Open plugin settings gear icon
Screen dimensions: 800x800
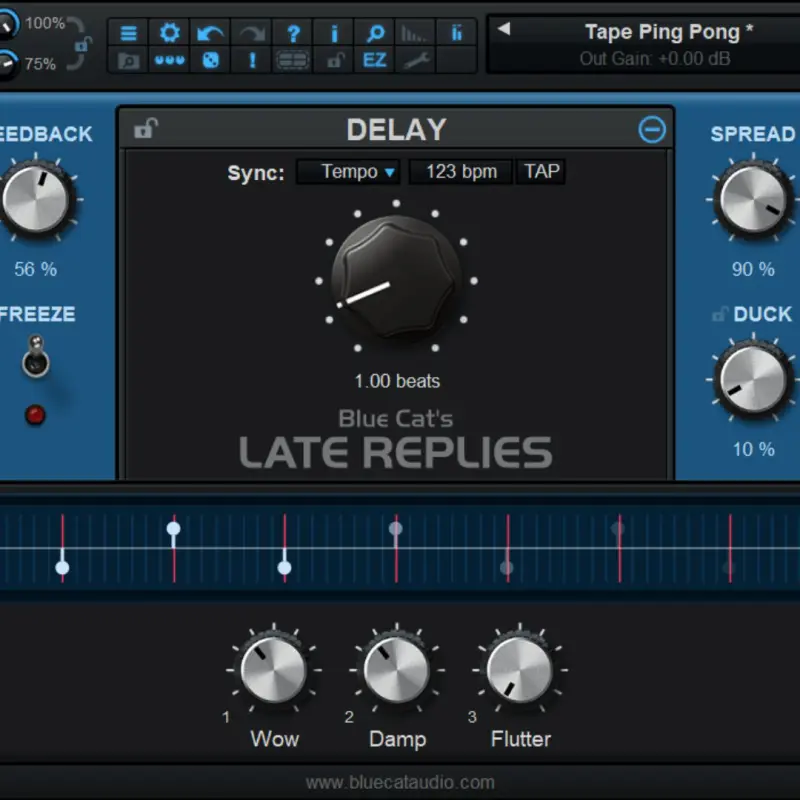pos(169,33)
